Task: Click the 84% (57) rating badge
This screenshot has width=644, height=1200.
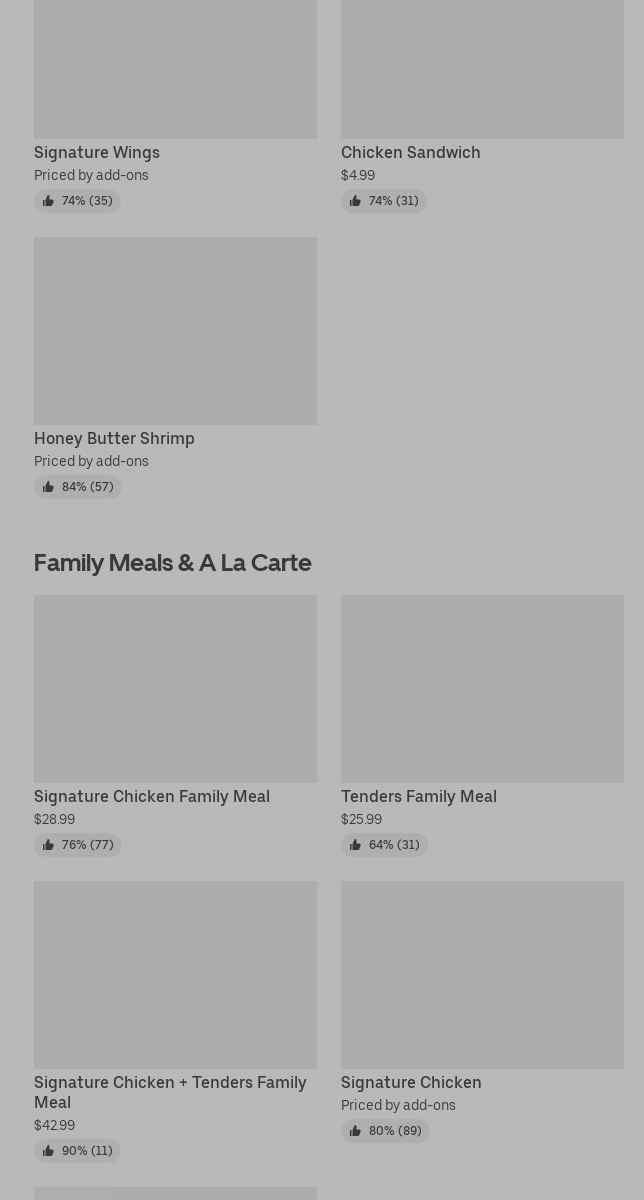Action: coord(78,487)
